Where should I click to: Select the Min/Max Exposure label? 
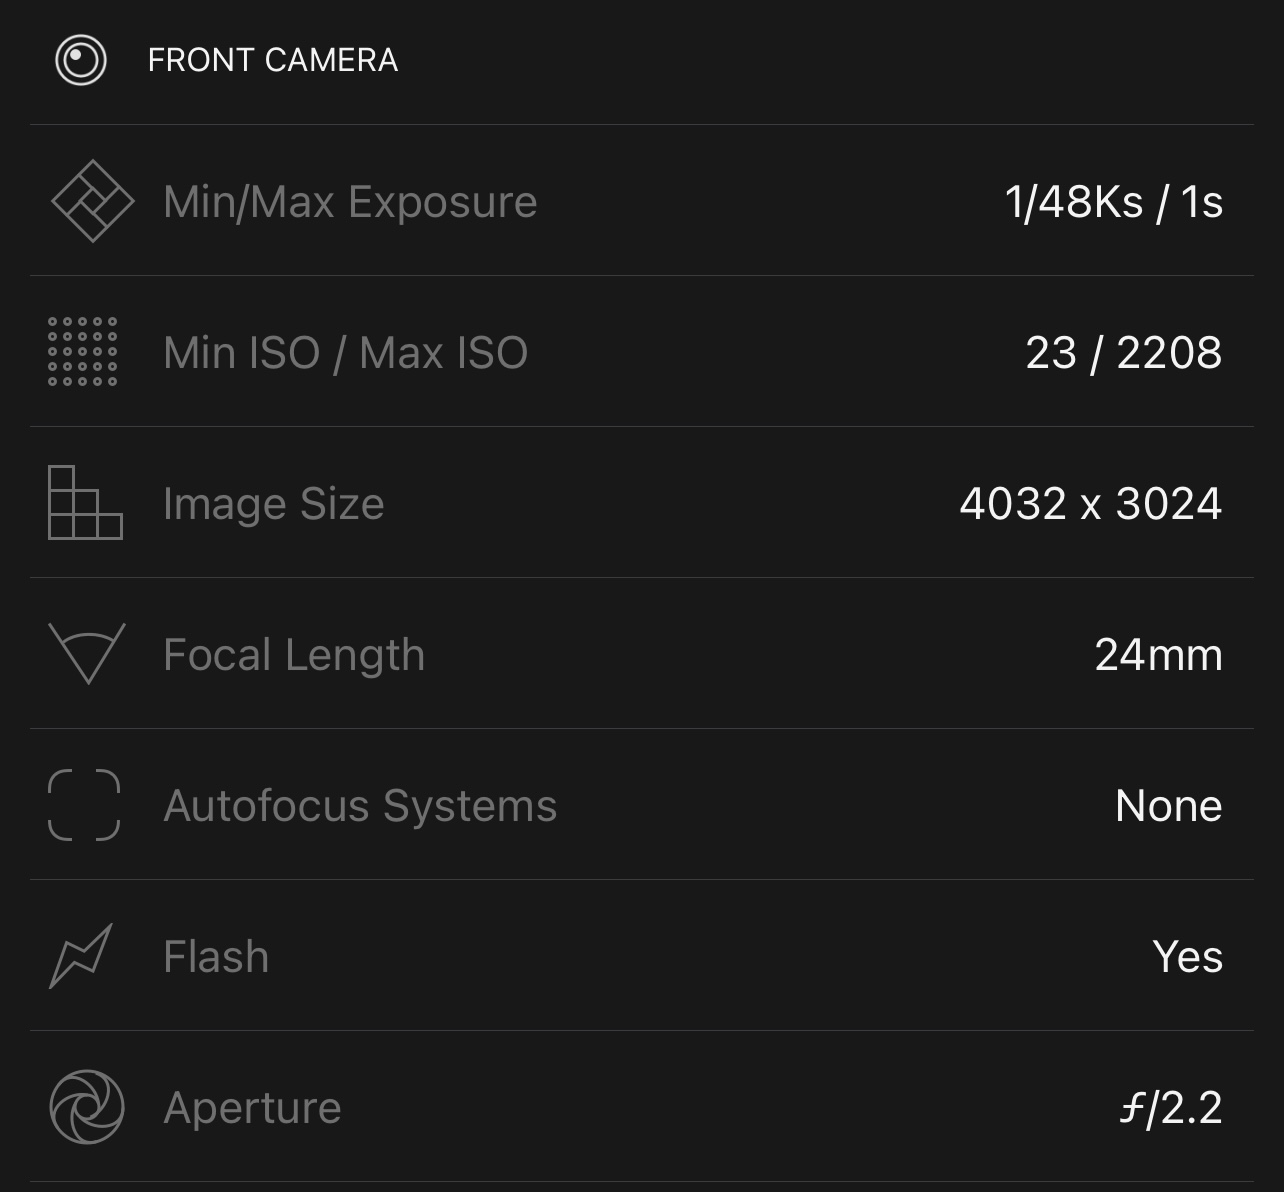pyautogui.click(x=350, y=202)
